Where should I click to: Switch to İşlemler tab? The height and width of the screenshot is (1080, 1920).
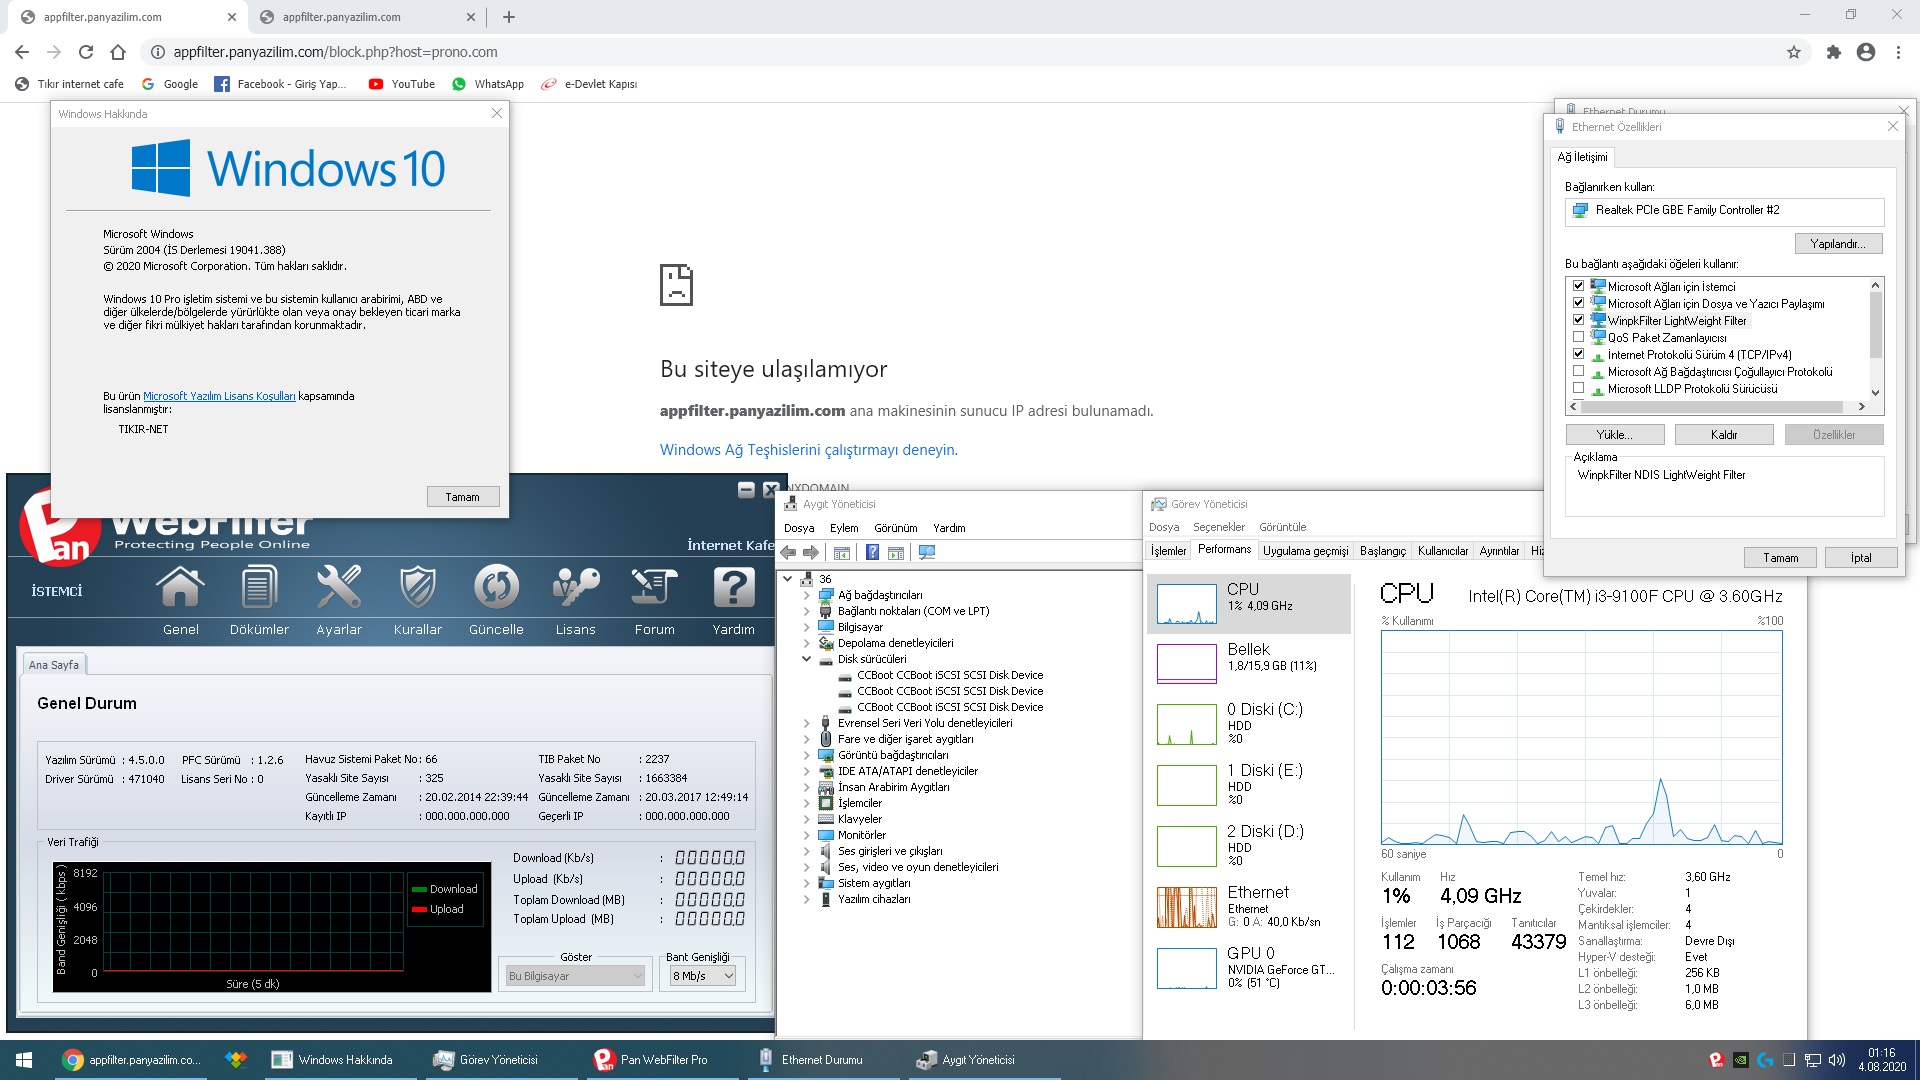point(1168,551)
